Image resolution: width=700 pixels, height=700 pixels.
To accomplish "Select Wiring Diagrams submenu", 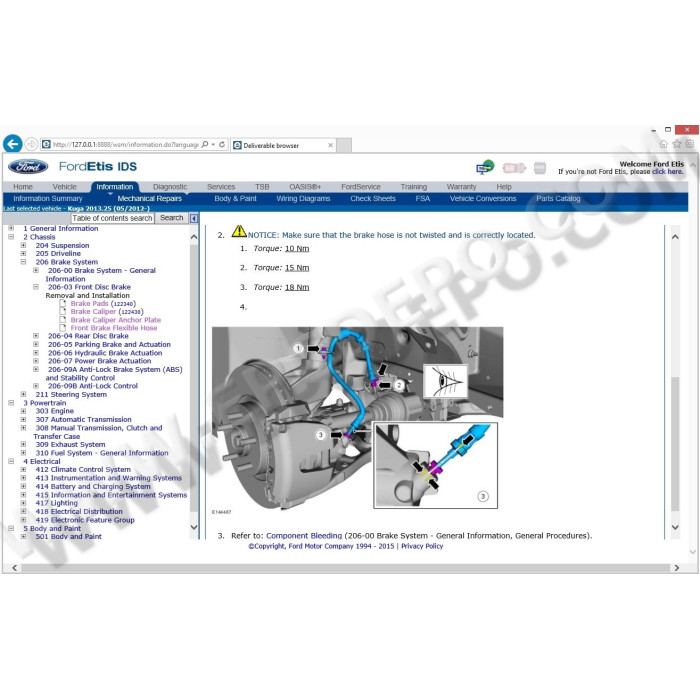I will click(x=303, y=199).
